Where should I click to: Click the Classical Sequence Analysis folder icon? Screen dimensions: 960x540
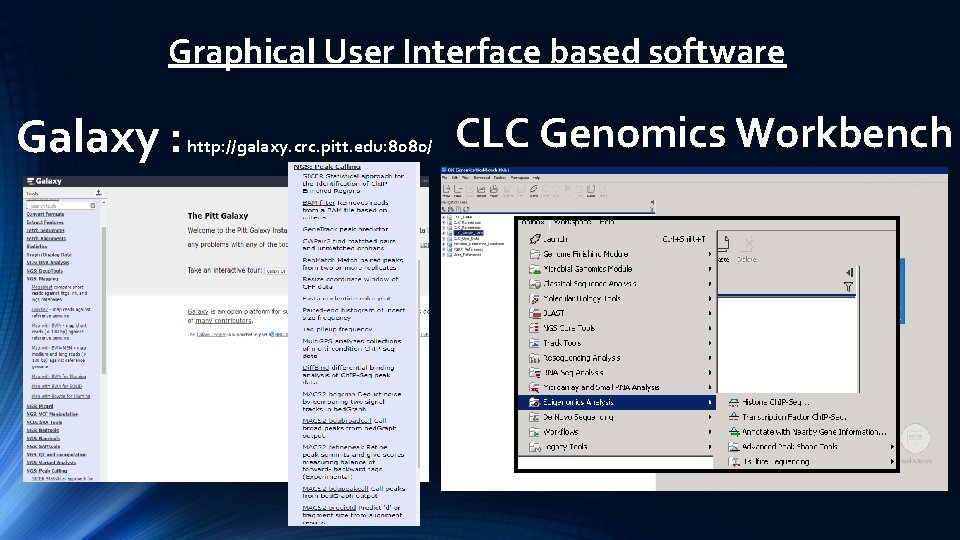tap(535, 283)
